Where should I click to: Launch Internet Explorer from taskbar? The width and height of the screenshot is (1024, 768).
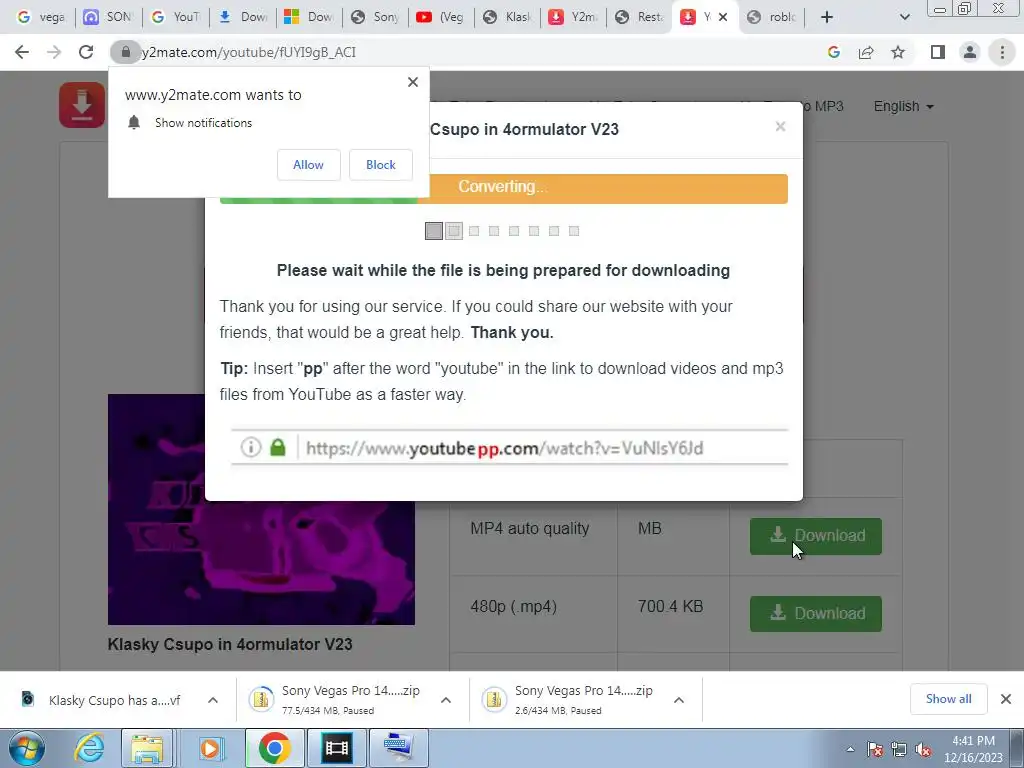tap(89, 748)
